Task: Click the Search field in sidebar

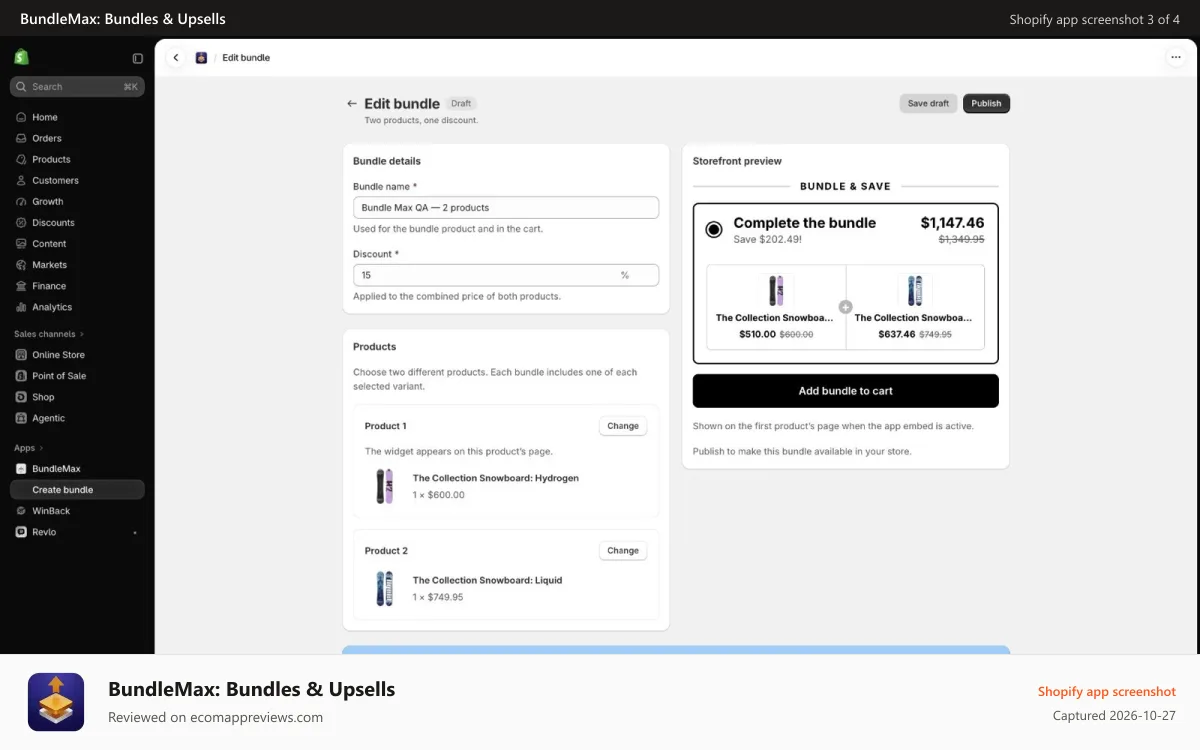Action: [77, 87]
